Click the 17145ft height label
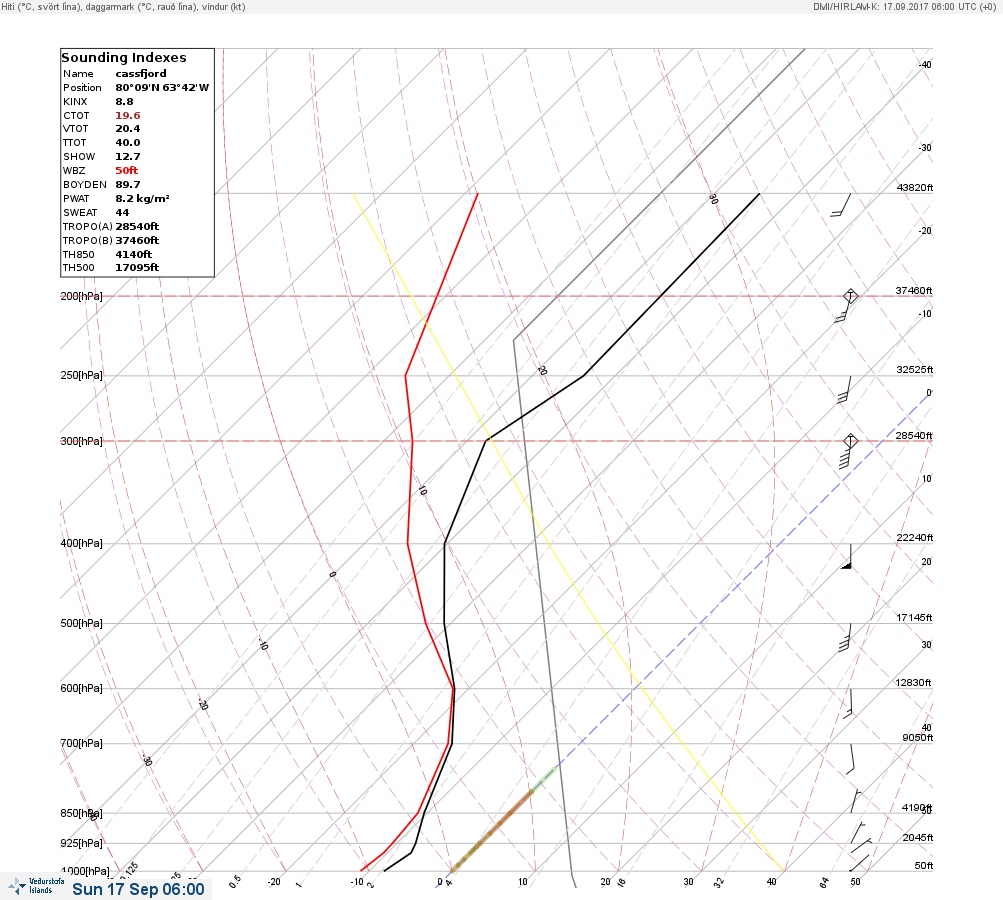The image size is (1003, 900). 914,617
